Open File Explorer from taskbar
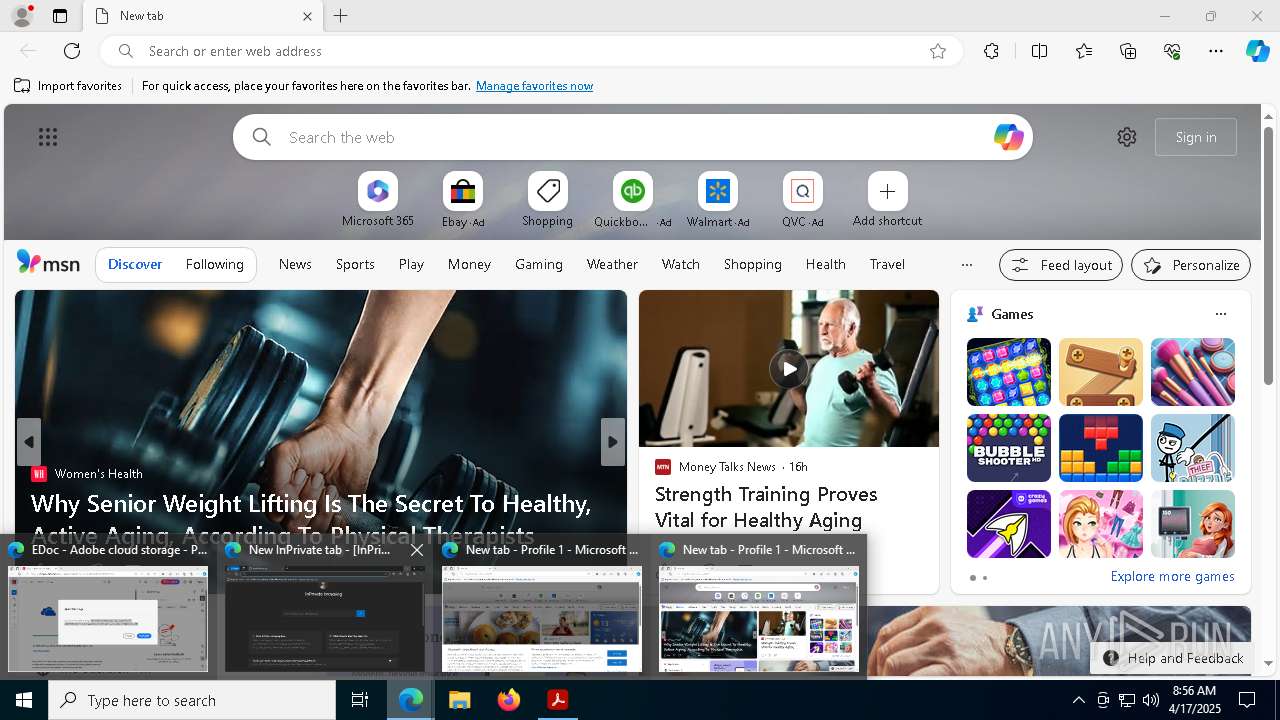The image size is (1280, 720). pos(459,700)
